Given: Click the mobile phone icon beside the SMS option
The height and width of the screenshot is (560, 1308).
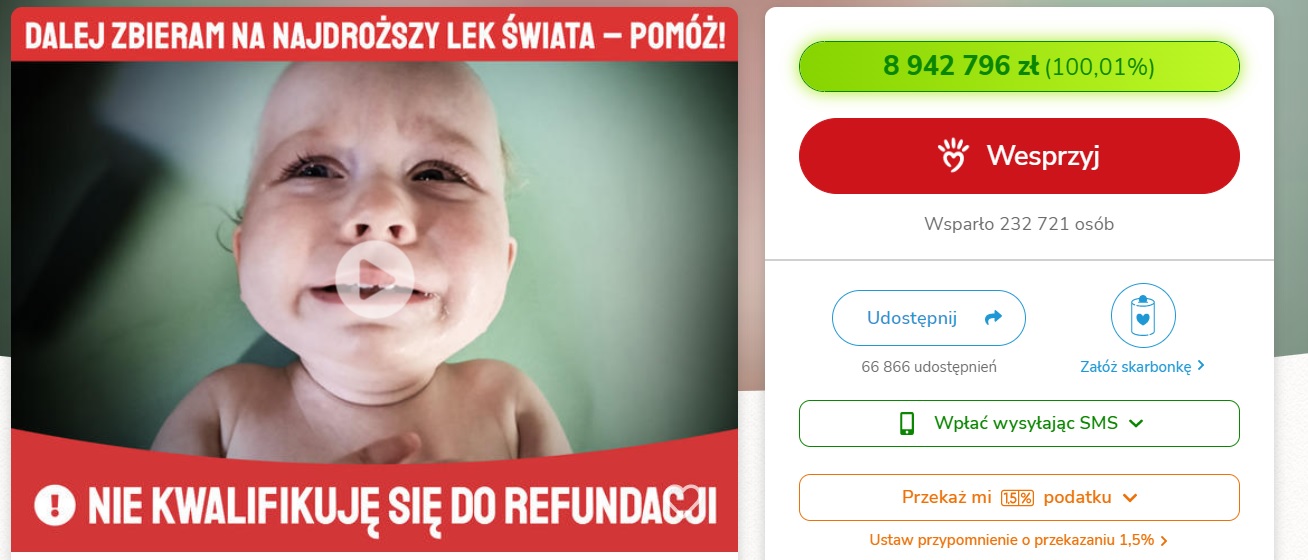Looking at the screenshot, I should [907, 423].
